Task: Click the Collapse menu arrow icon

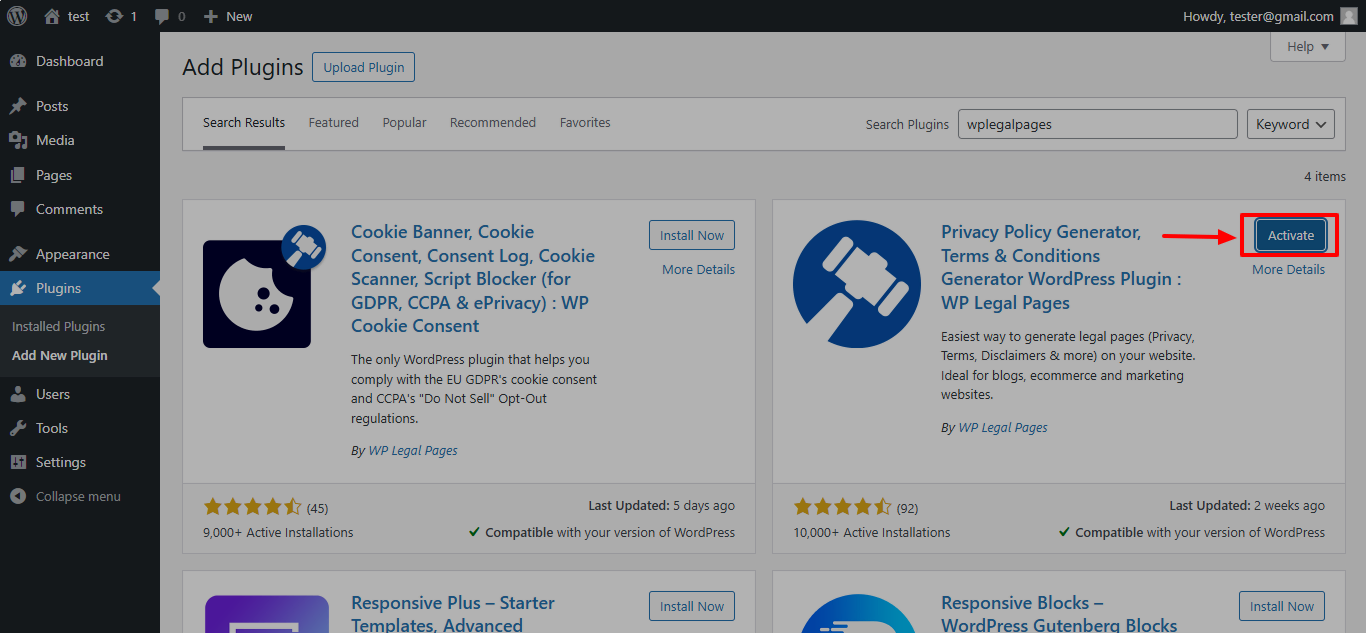Action: [x=18, y=496]
